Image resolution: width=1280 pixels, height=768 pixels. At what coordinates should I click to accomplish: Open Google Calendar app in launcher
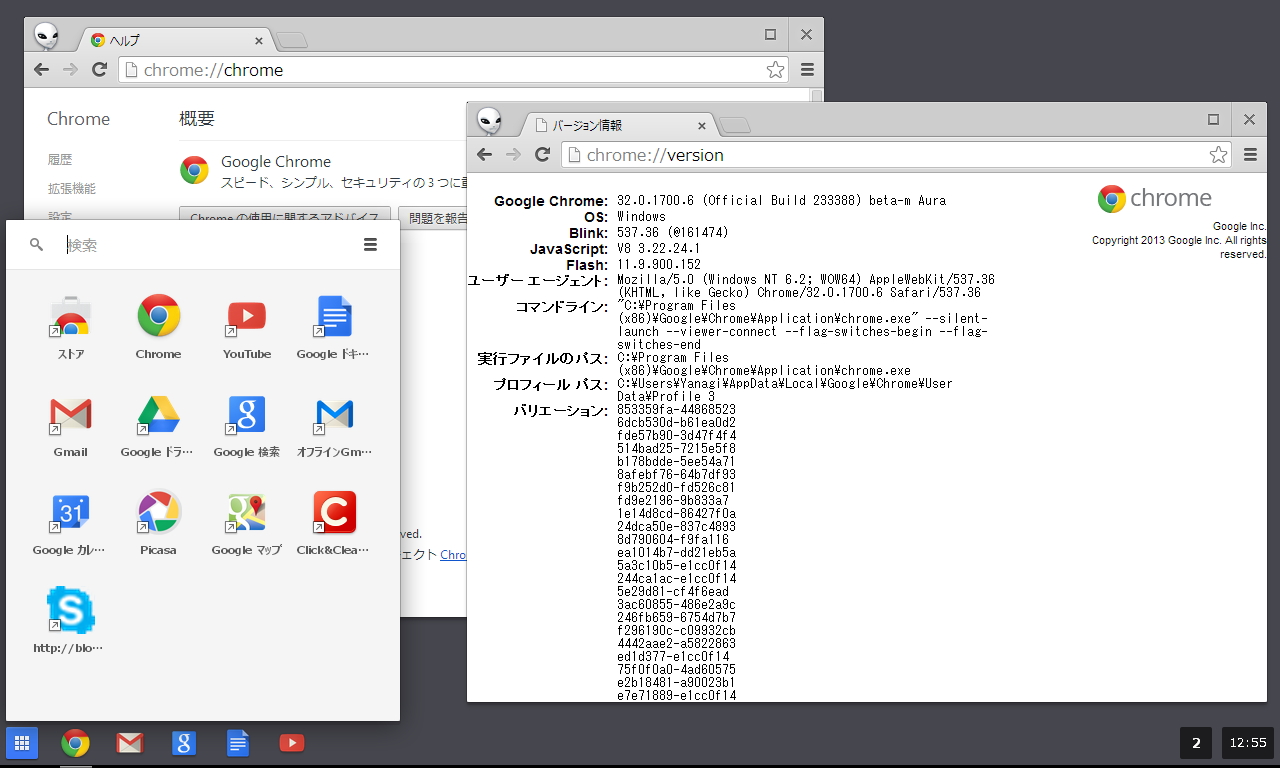click(x=70, y=524)
